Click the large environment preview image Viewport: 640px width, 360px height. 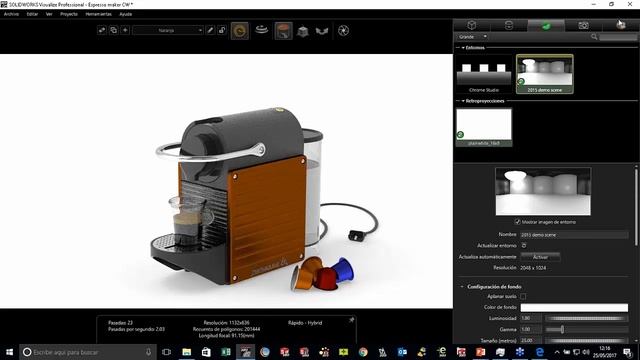[x=543, y=191]
